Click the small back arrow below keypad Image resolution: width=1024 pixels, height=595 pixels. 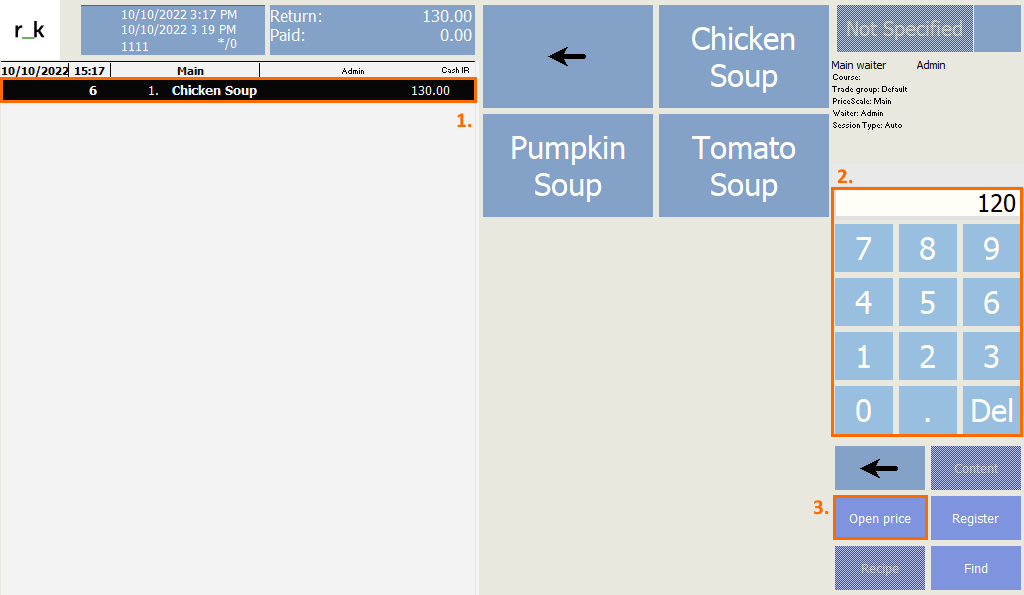pyautogui.click(x=880, y=468)
